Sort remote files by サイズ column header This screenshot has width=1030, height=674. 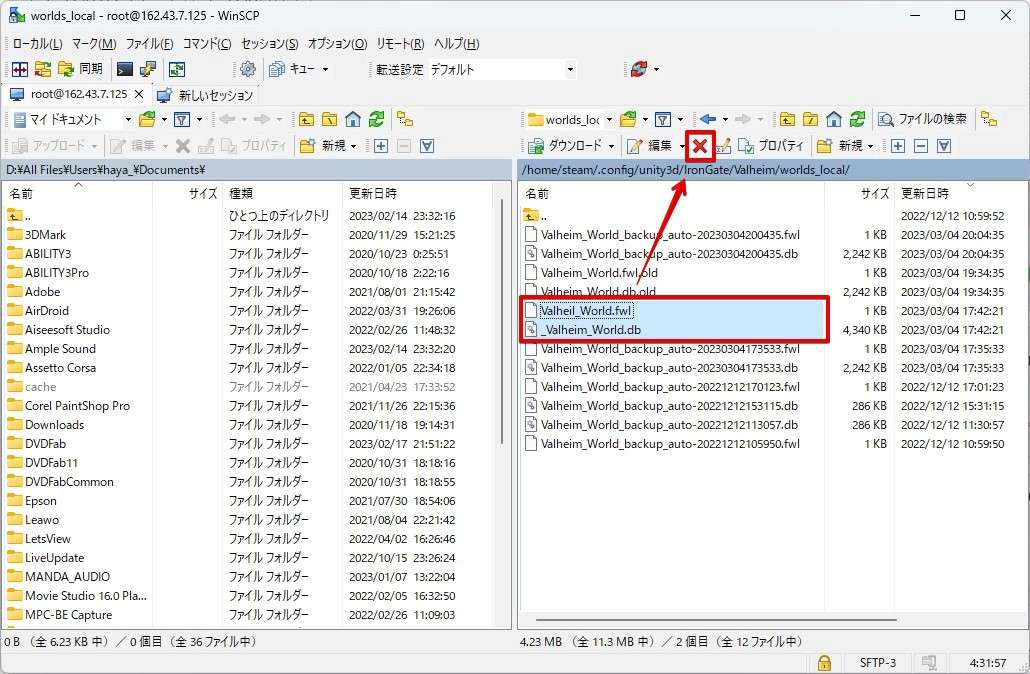click(859, 193)
